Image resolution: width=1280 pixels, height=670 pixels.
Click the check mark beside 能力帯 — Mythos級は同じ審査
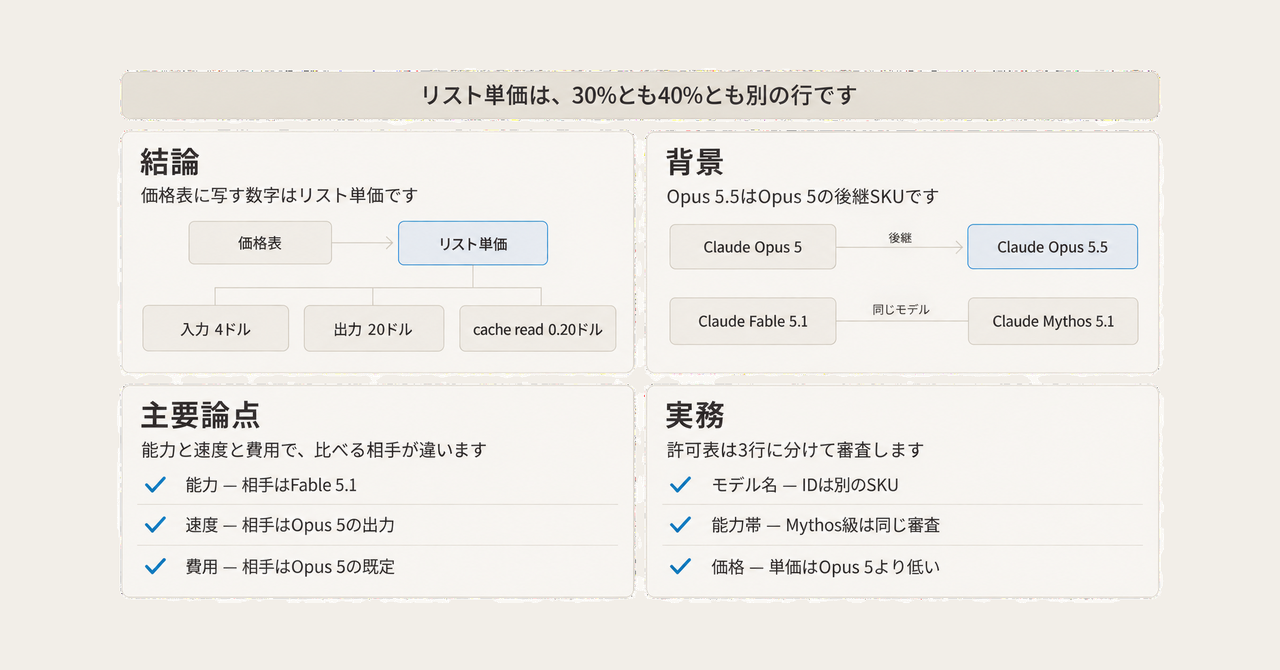(680, 525)
